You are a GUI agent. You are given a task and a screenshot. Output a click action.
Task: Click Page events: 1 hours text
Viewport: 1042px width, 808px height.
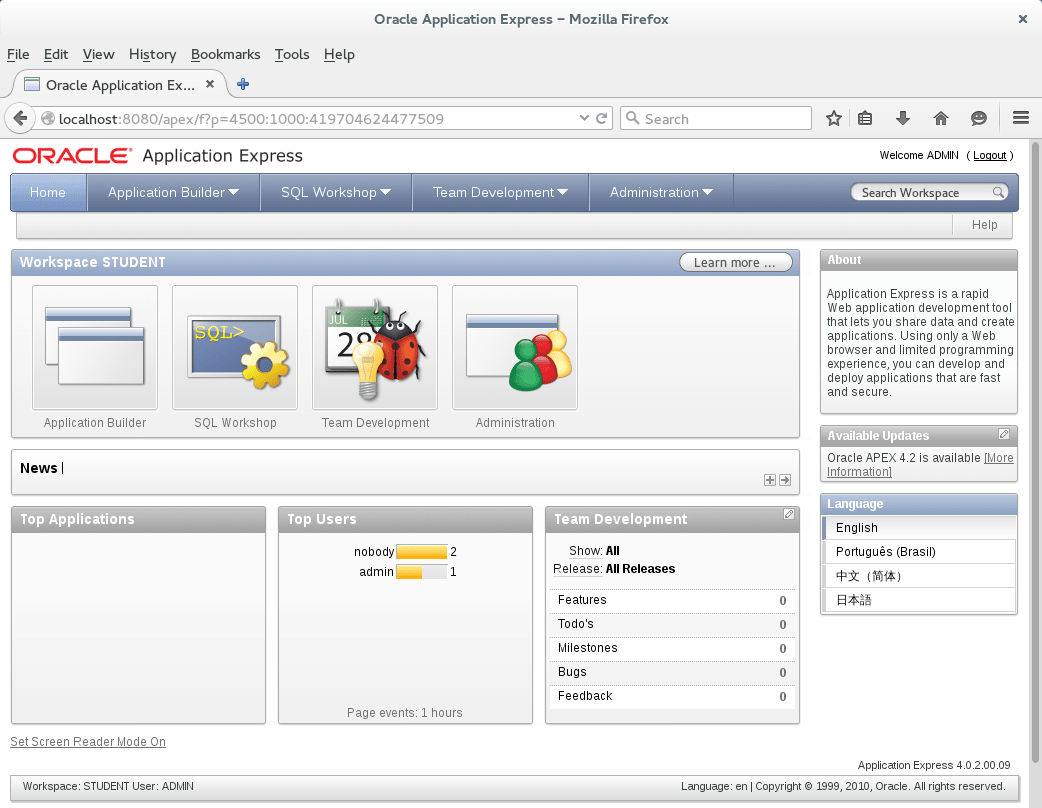[405, 712]
